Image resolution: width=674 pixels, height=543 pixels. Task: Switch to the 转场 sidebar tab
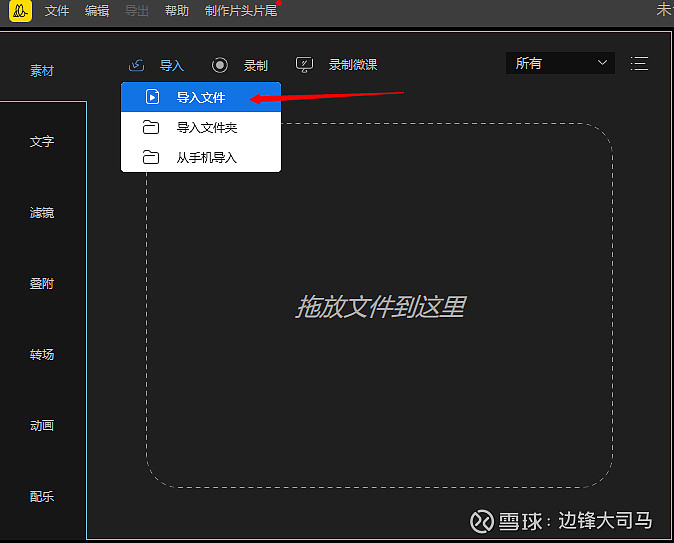42,354
